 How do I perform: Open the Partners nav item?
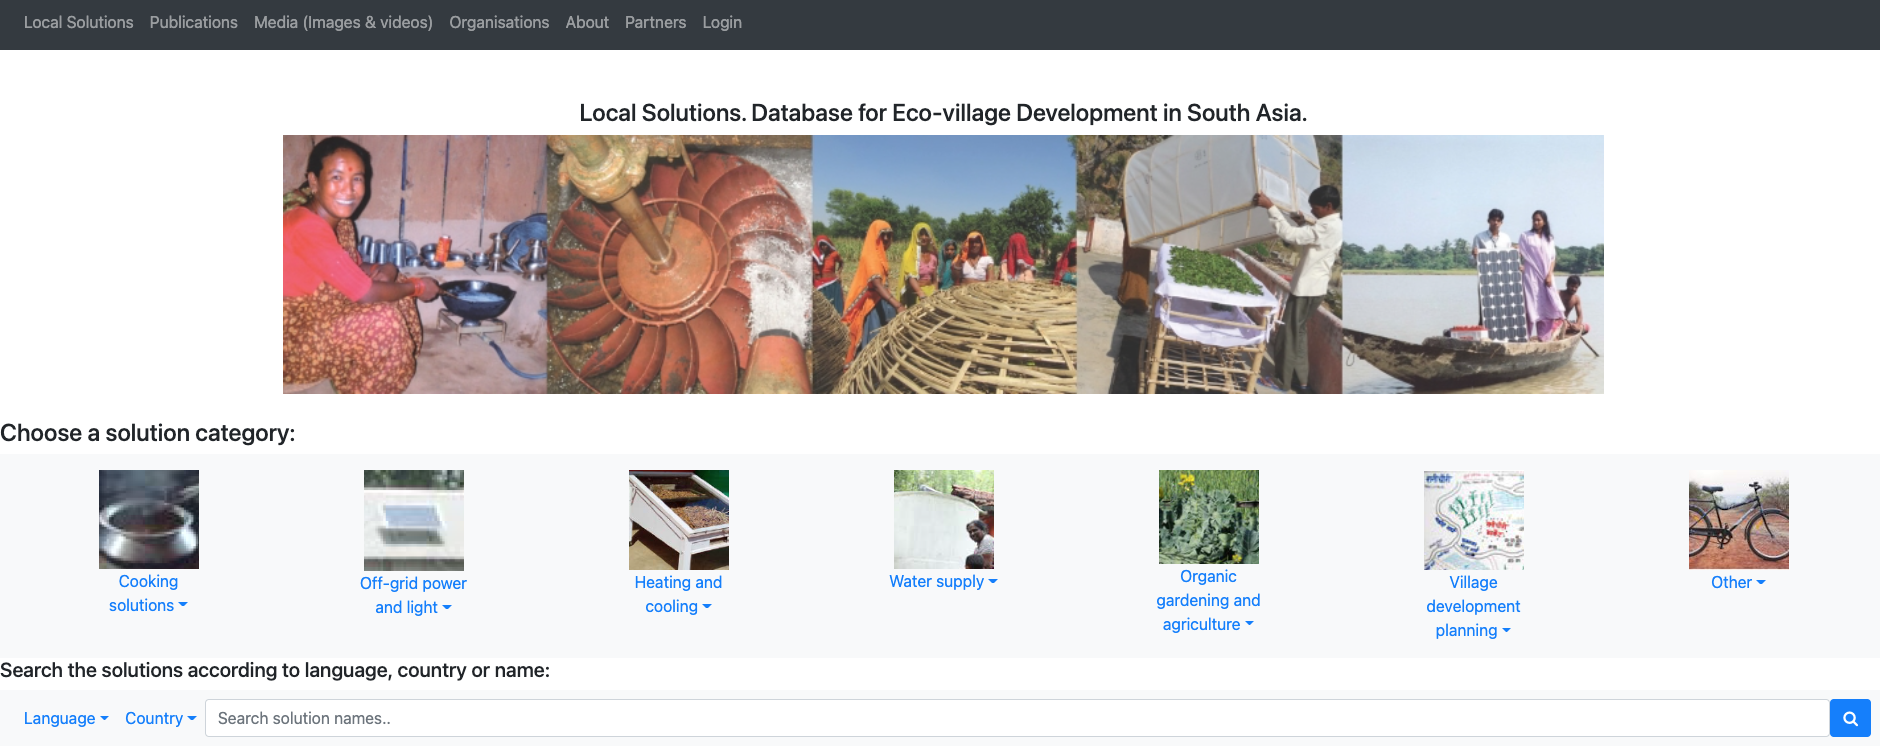[x=655, y=22]
